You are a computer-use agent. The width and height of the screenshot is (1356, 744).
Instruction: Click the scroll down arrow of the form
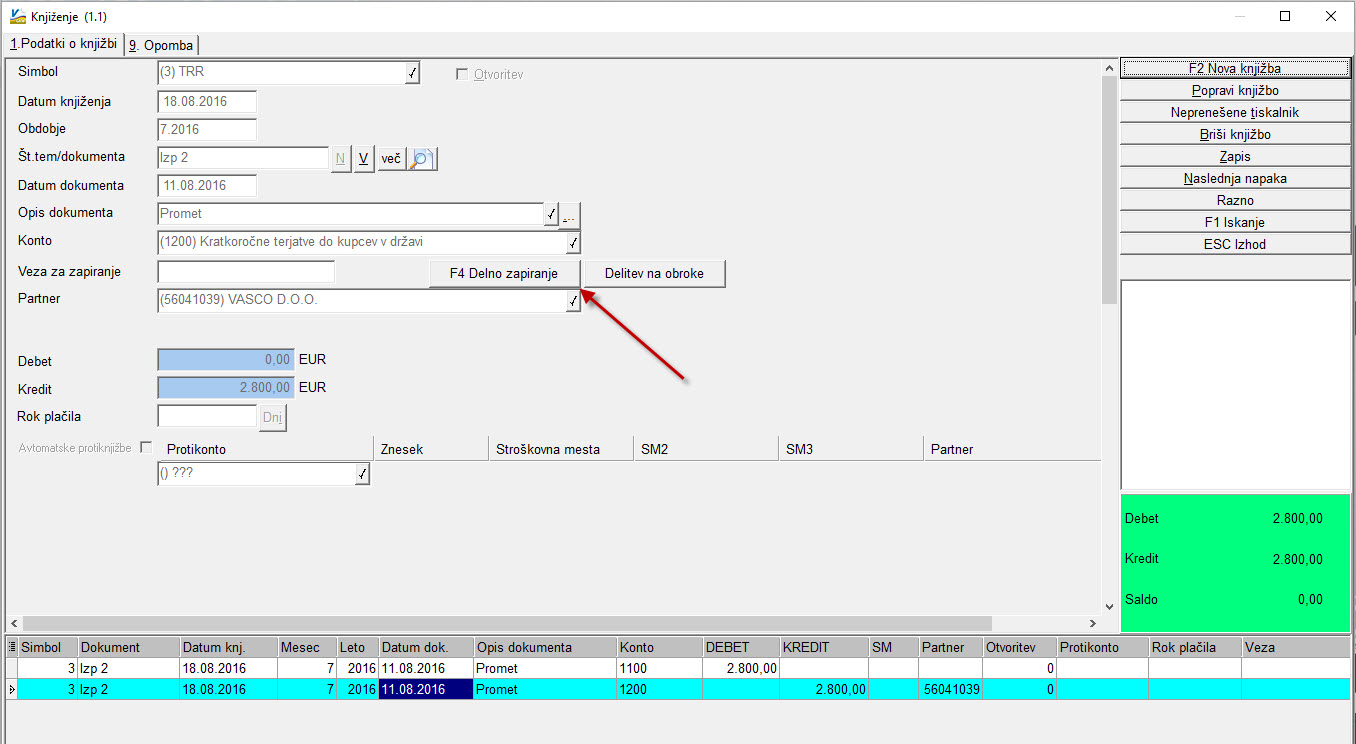click(1108, 607)
